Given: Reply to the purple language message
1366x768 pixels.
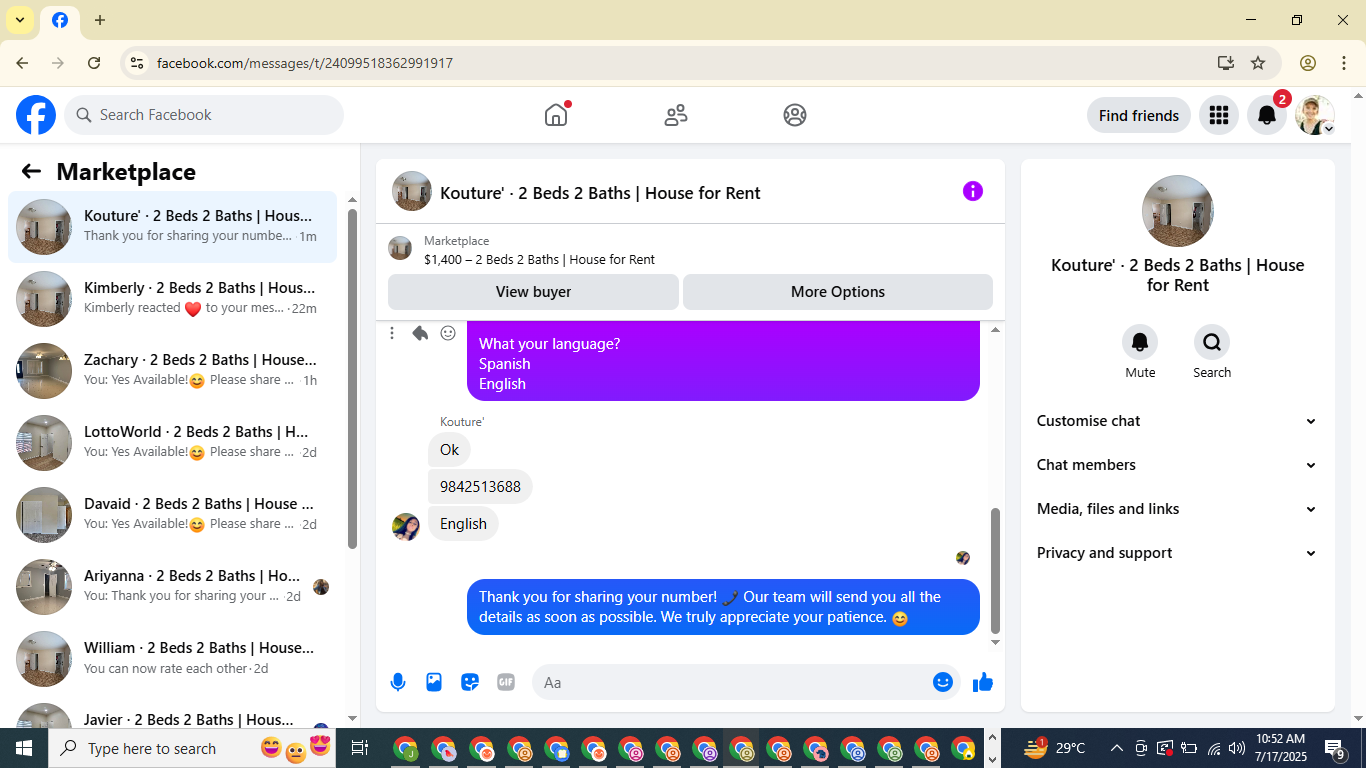Looking at the screenshot, I should click(x=420, y=333).
